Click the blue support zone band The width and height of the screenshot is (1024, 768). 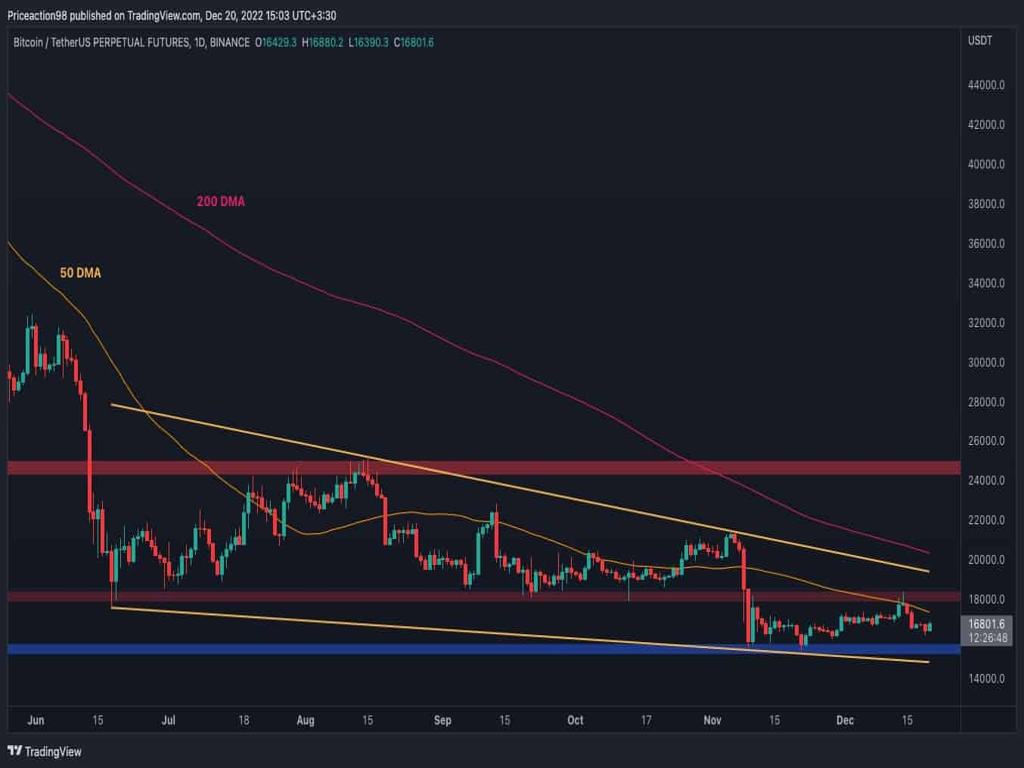click(480, 649)
